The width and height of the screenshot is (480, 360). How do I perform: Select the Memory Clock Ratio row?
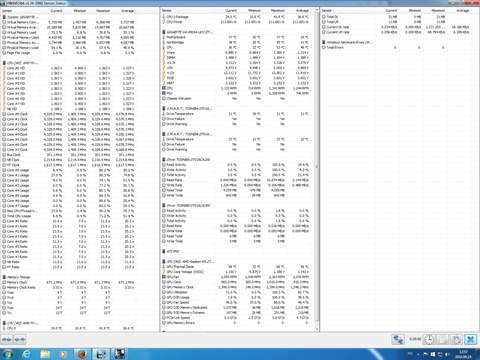click(x=68, y=287)
